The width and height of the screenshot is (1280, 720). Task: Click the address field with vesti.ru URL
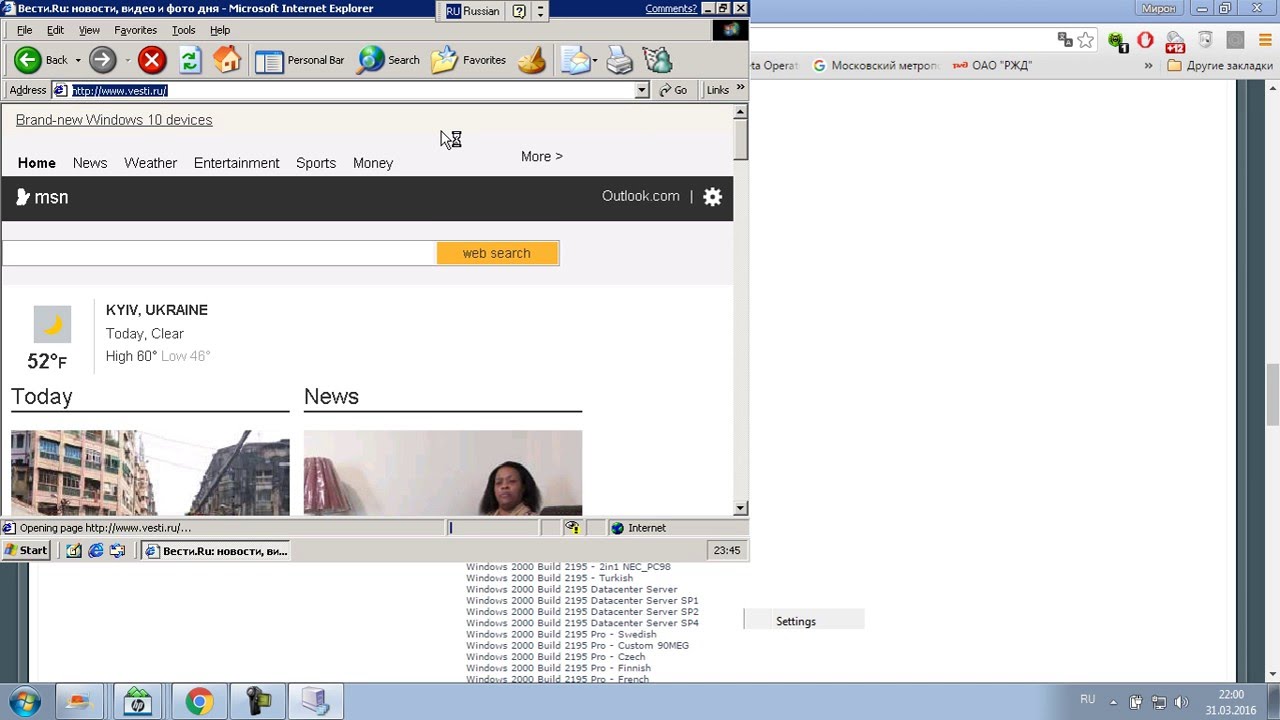tap(344, 90)
